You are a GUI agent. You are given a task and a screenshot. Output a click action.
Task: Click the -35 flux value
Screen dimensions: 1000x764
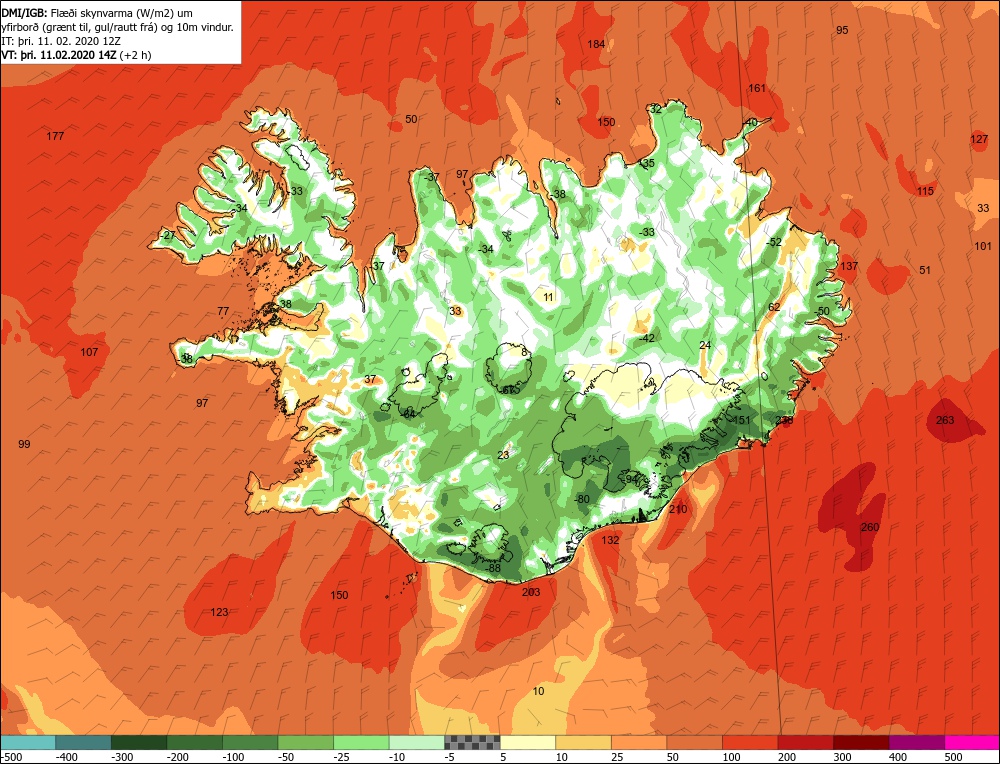coord(647,163)
